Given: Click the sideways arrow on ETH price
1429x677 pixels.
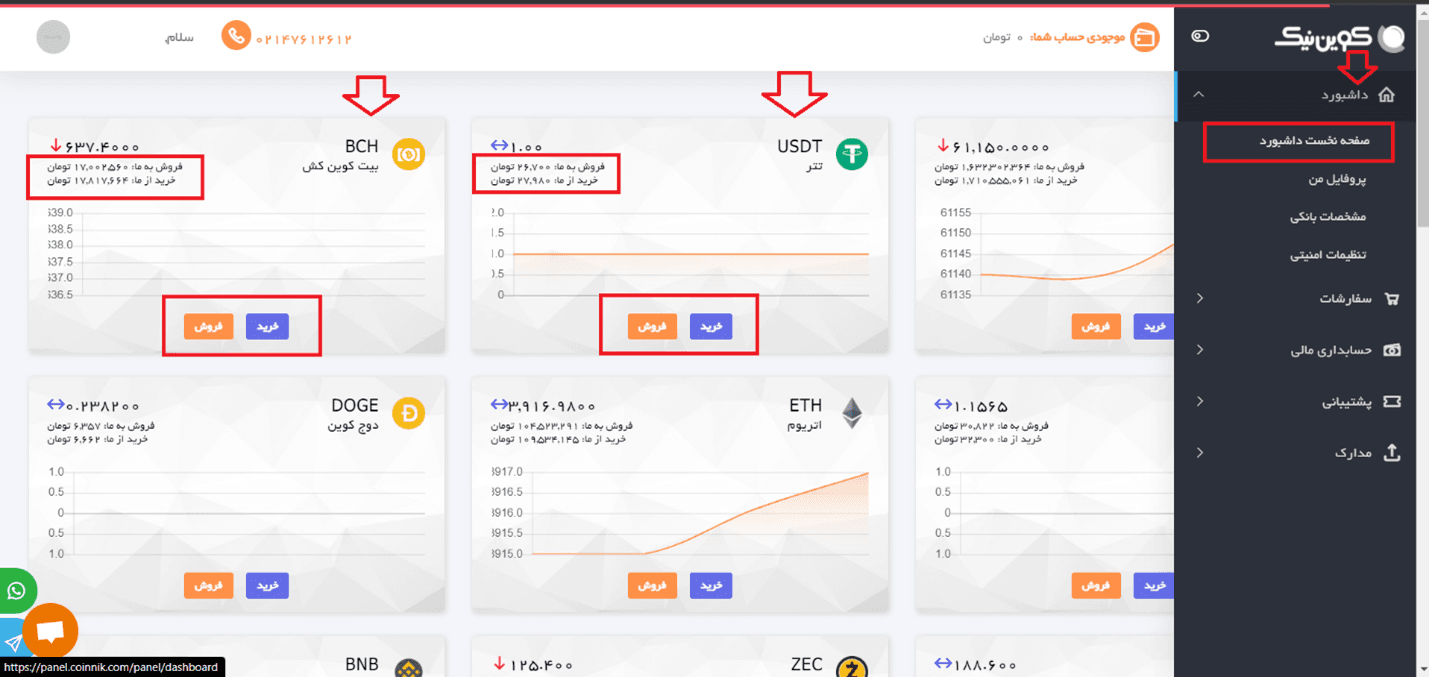Looking at the screenshot, I should coord(500,405).
